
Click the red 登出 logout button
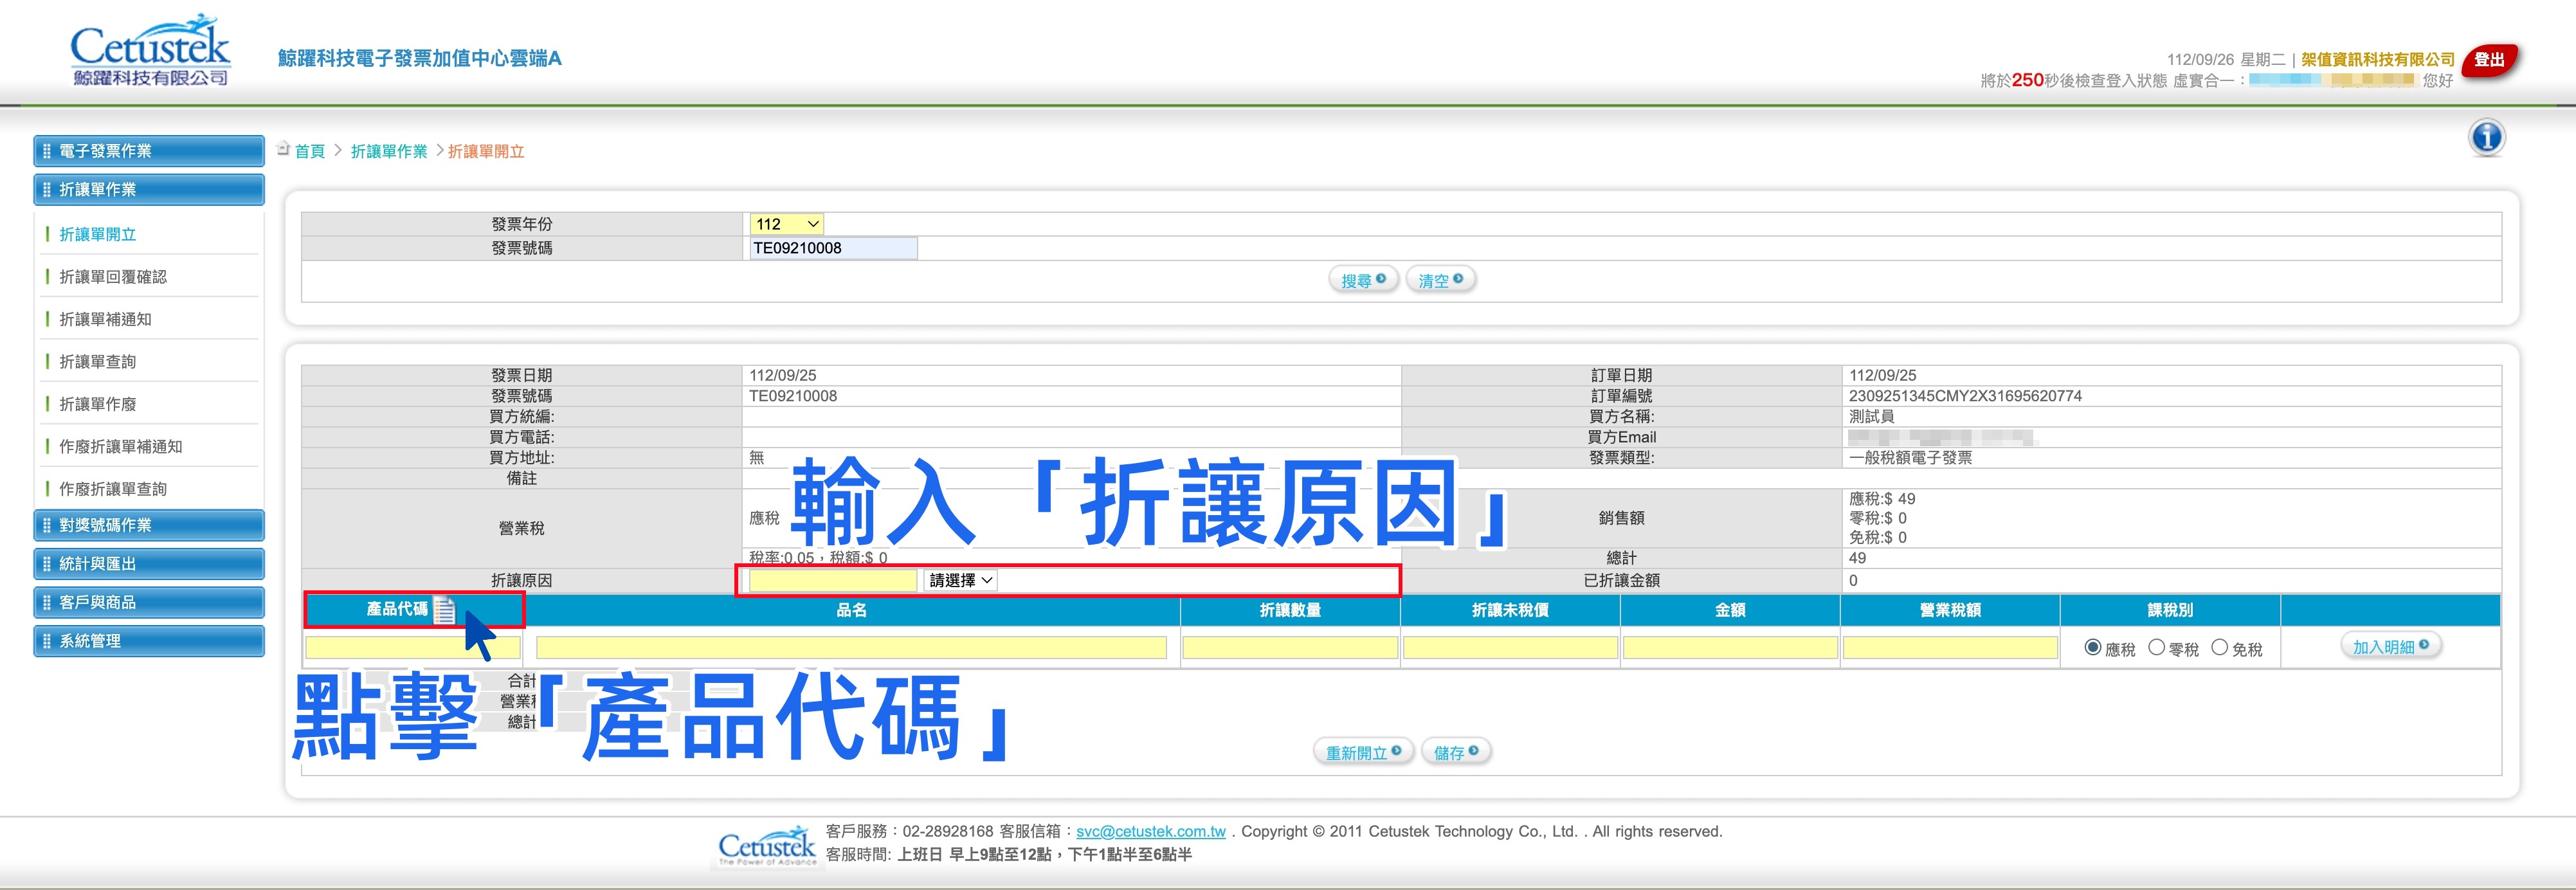pyautogui.click(x=2489, y=61)
